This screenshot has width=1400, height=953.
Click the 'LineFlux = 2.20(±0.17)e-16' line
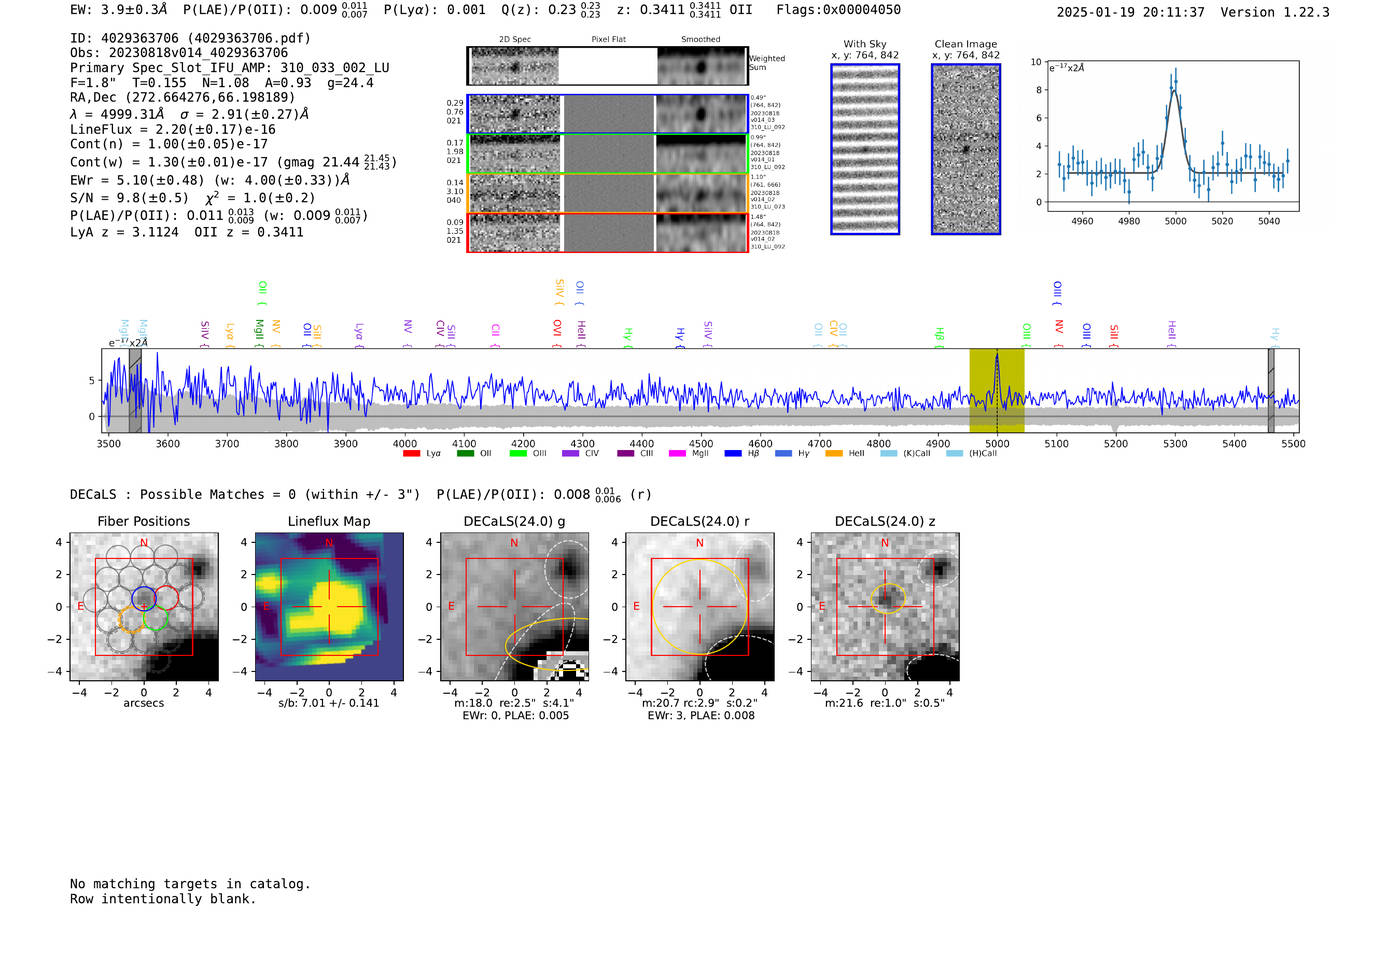173,129
